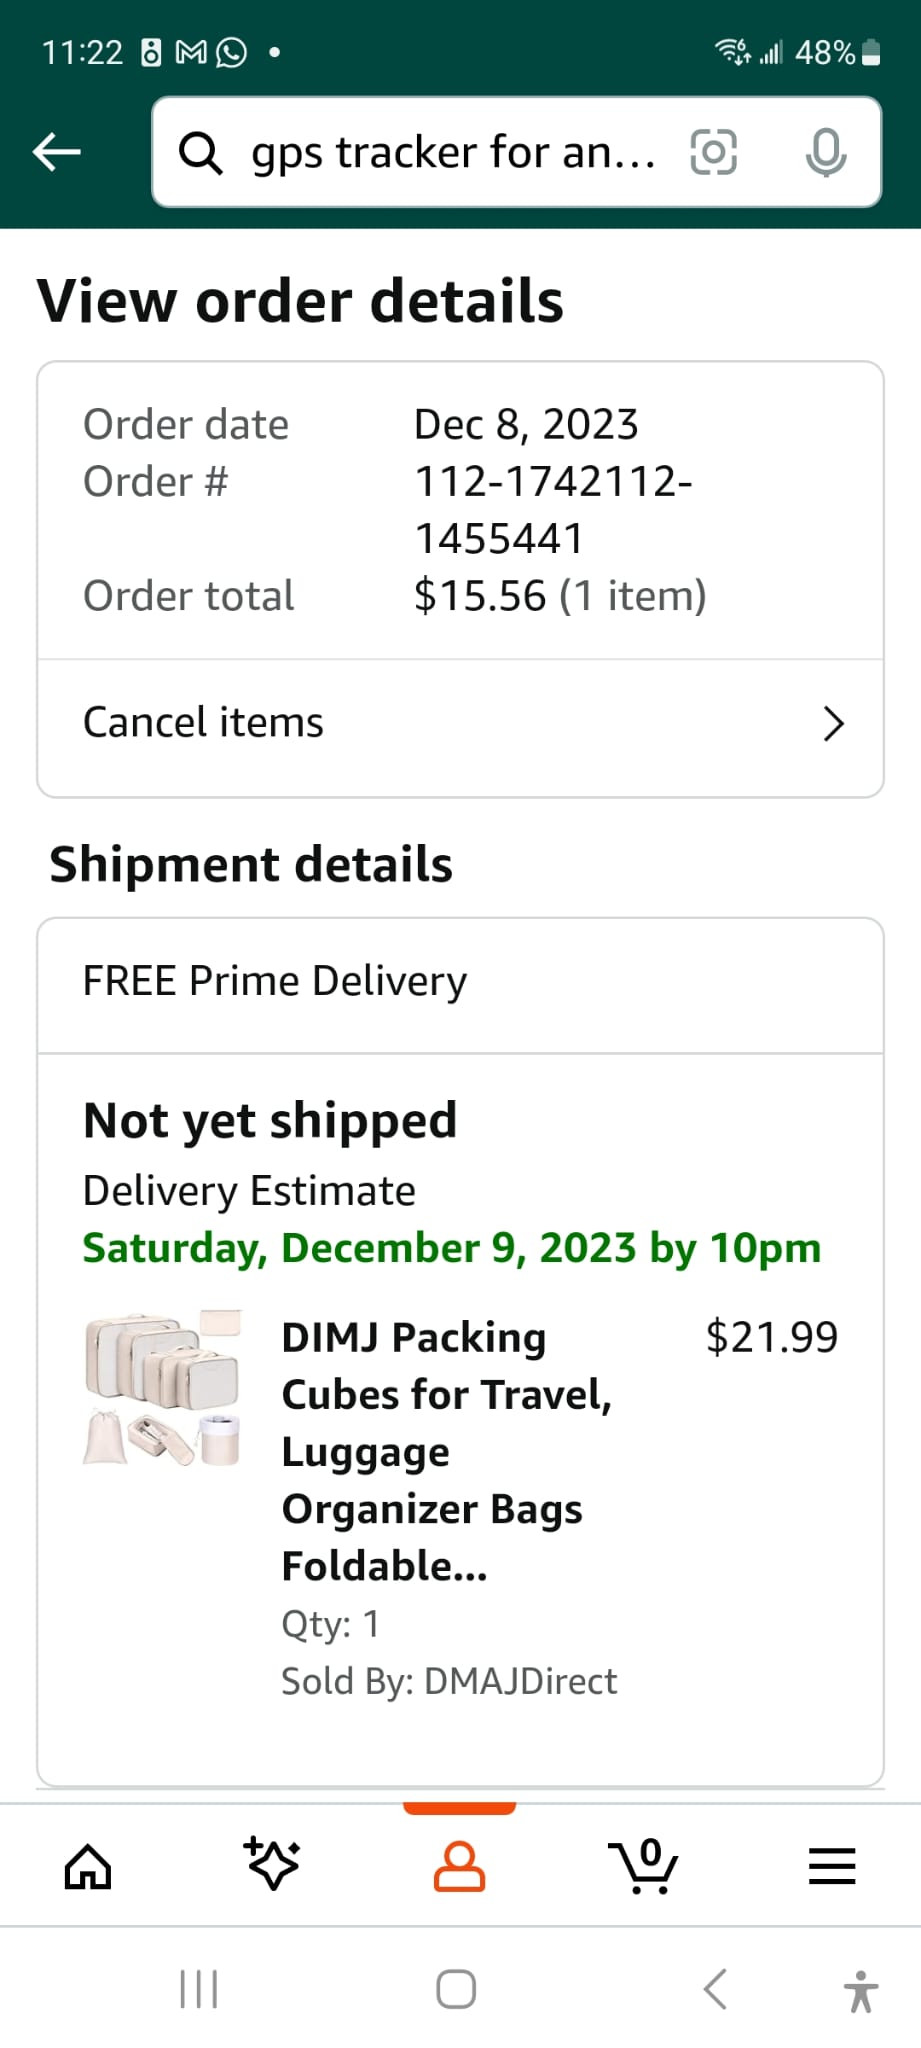
Task: Open the shopping cart
Action: coord(644,1866)
